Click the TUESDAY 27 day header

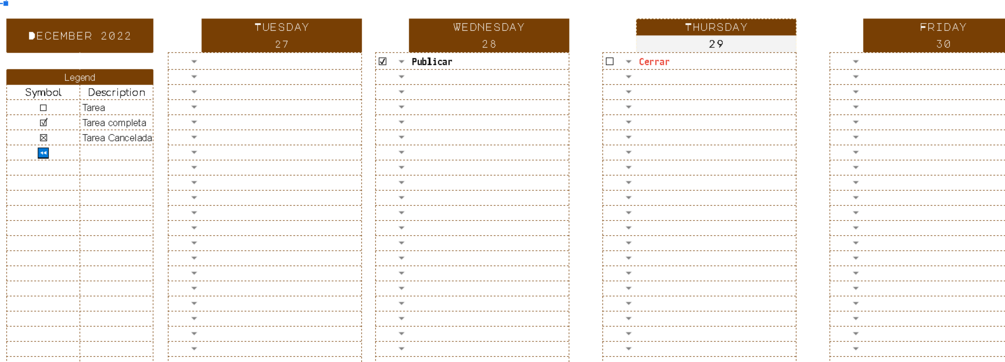281,35
